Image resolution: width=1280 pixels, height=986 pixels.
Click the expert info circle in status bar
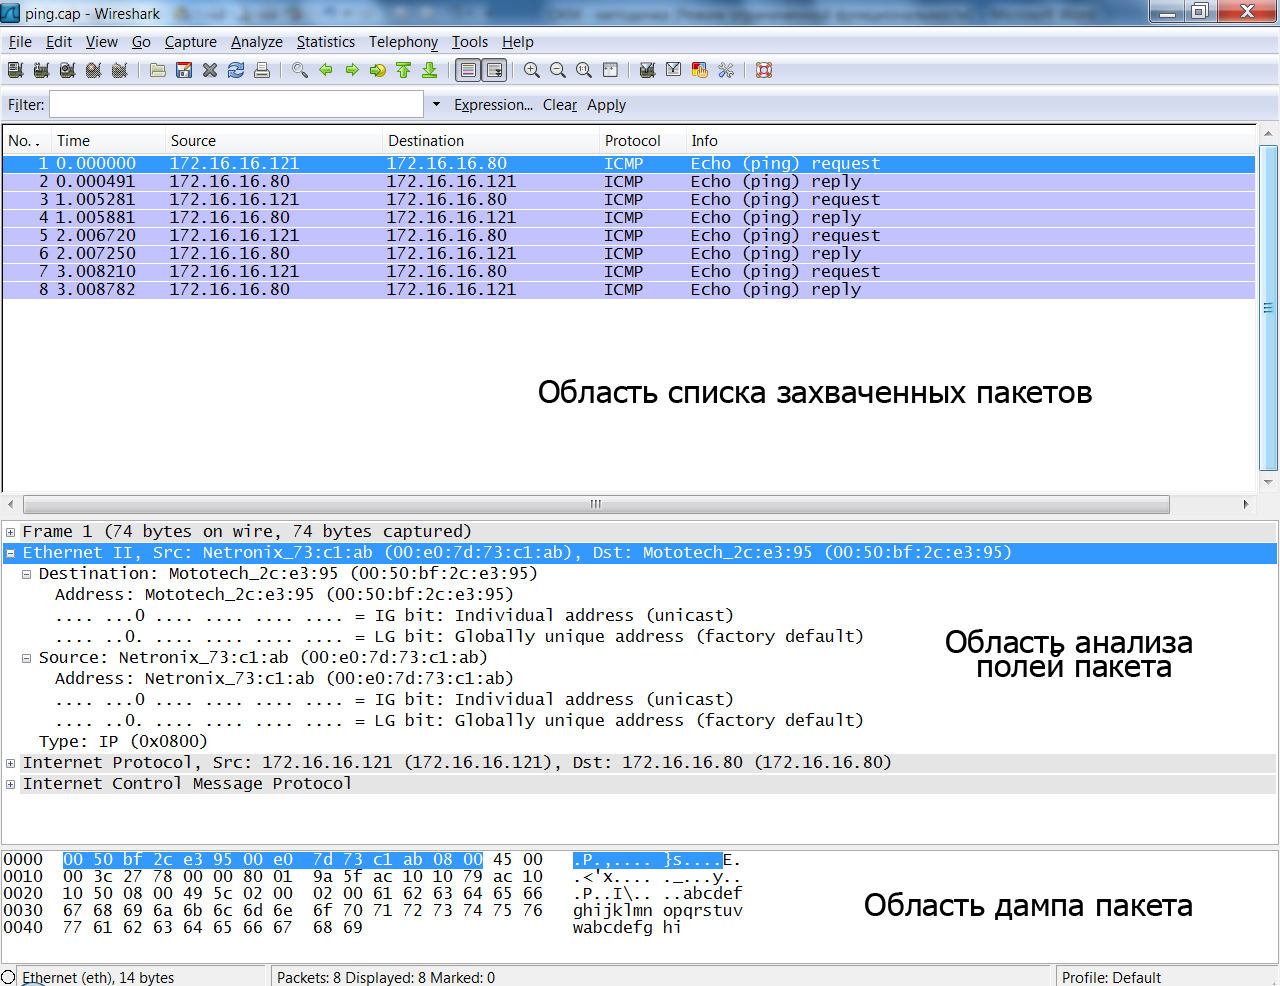9,977
